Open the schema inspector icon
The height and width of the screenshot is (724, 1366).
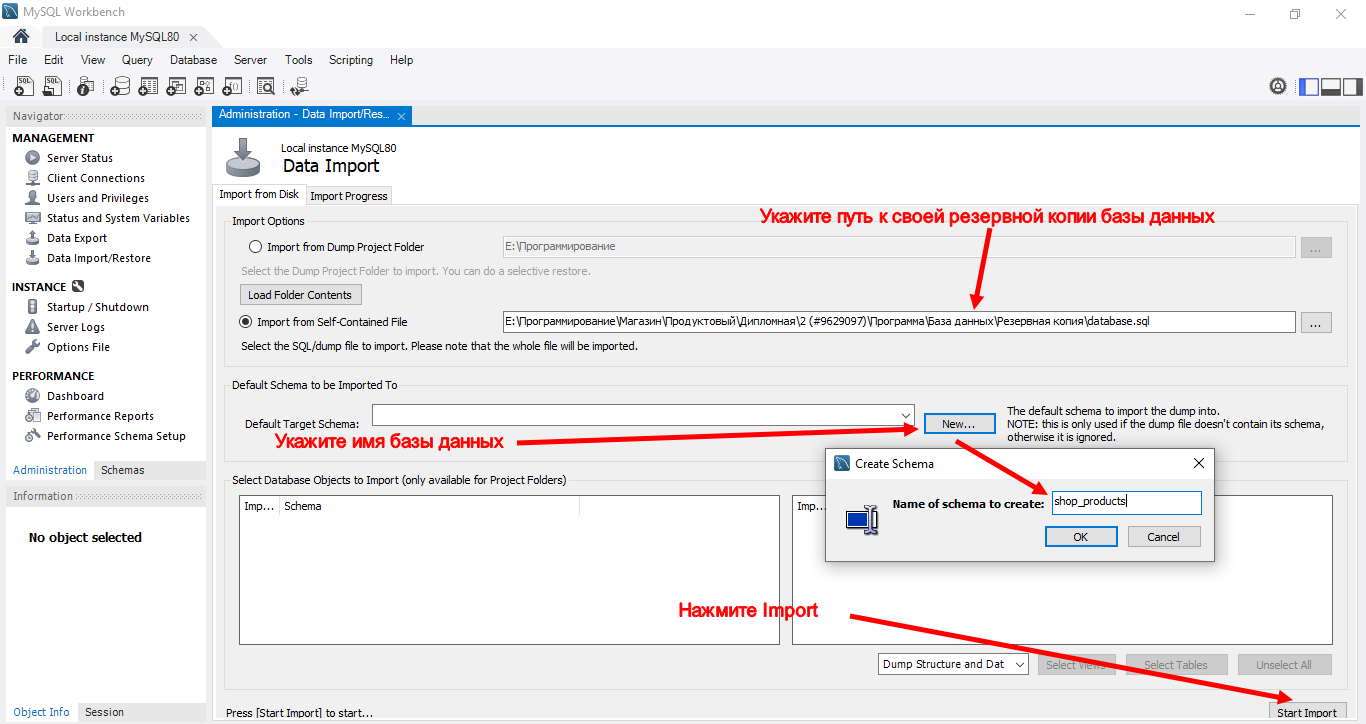(x=86, y=87)
